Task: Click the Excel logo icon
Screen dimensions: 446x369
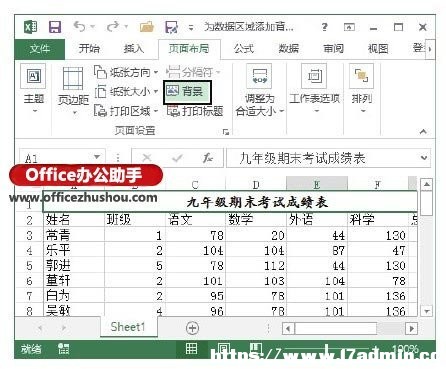Action: (x=31, y=27)
